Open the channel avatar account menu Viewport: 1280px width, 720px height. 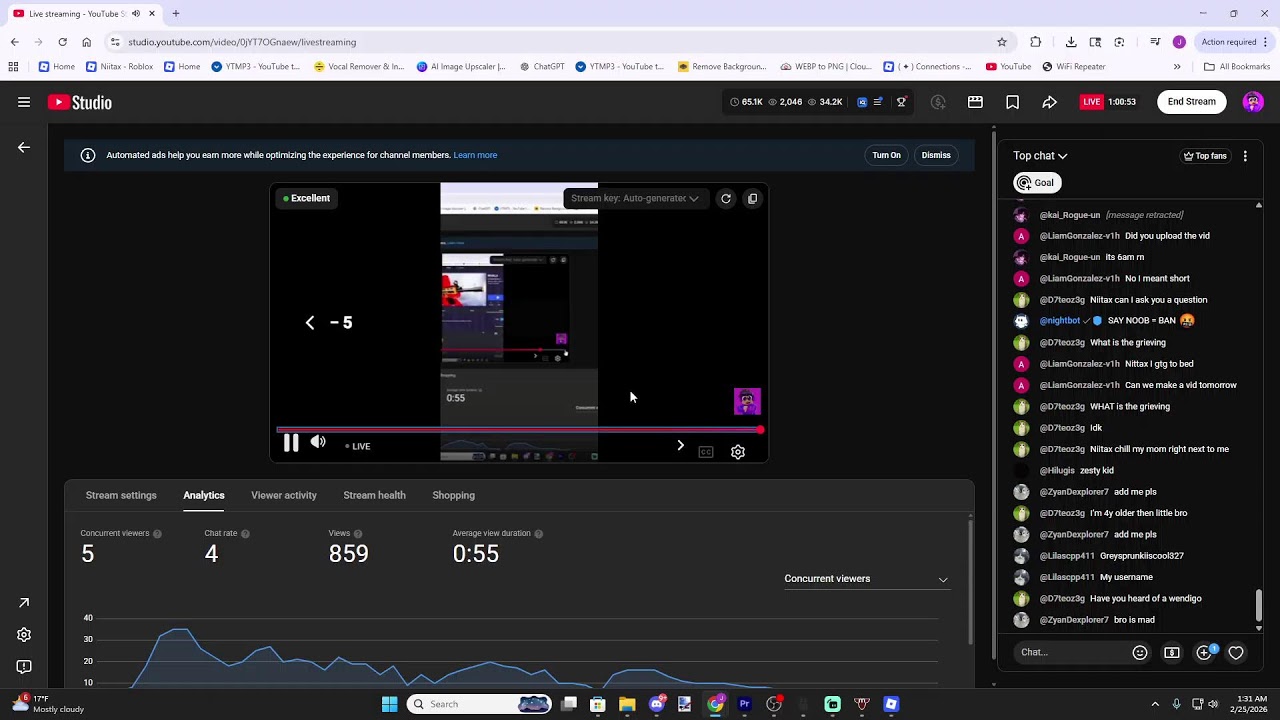click(x=1253, y=102)
